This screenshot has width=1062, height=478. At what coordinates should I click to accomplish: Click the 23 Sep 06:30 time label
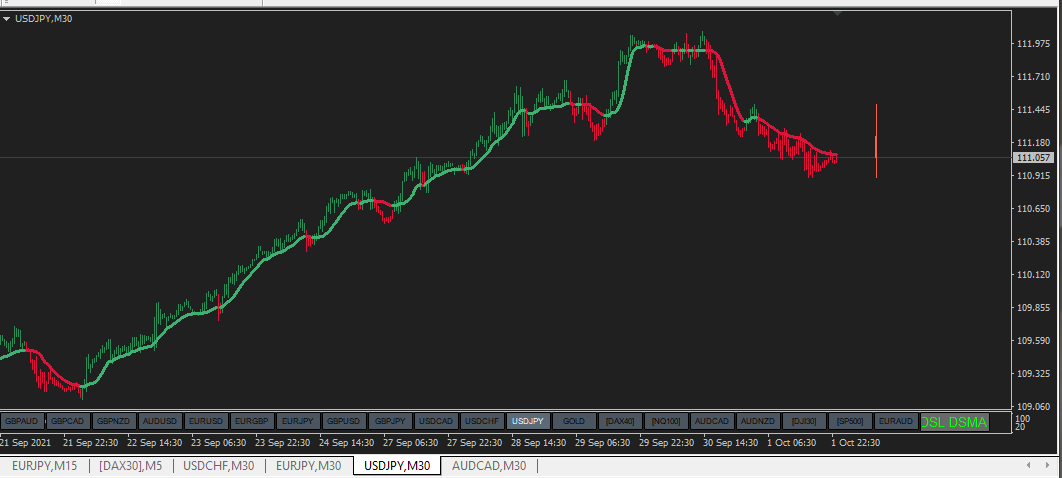(219, 443)
